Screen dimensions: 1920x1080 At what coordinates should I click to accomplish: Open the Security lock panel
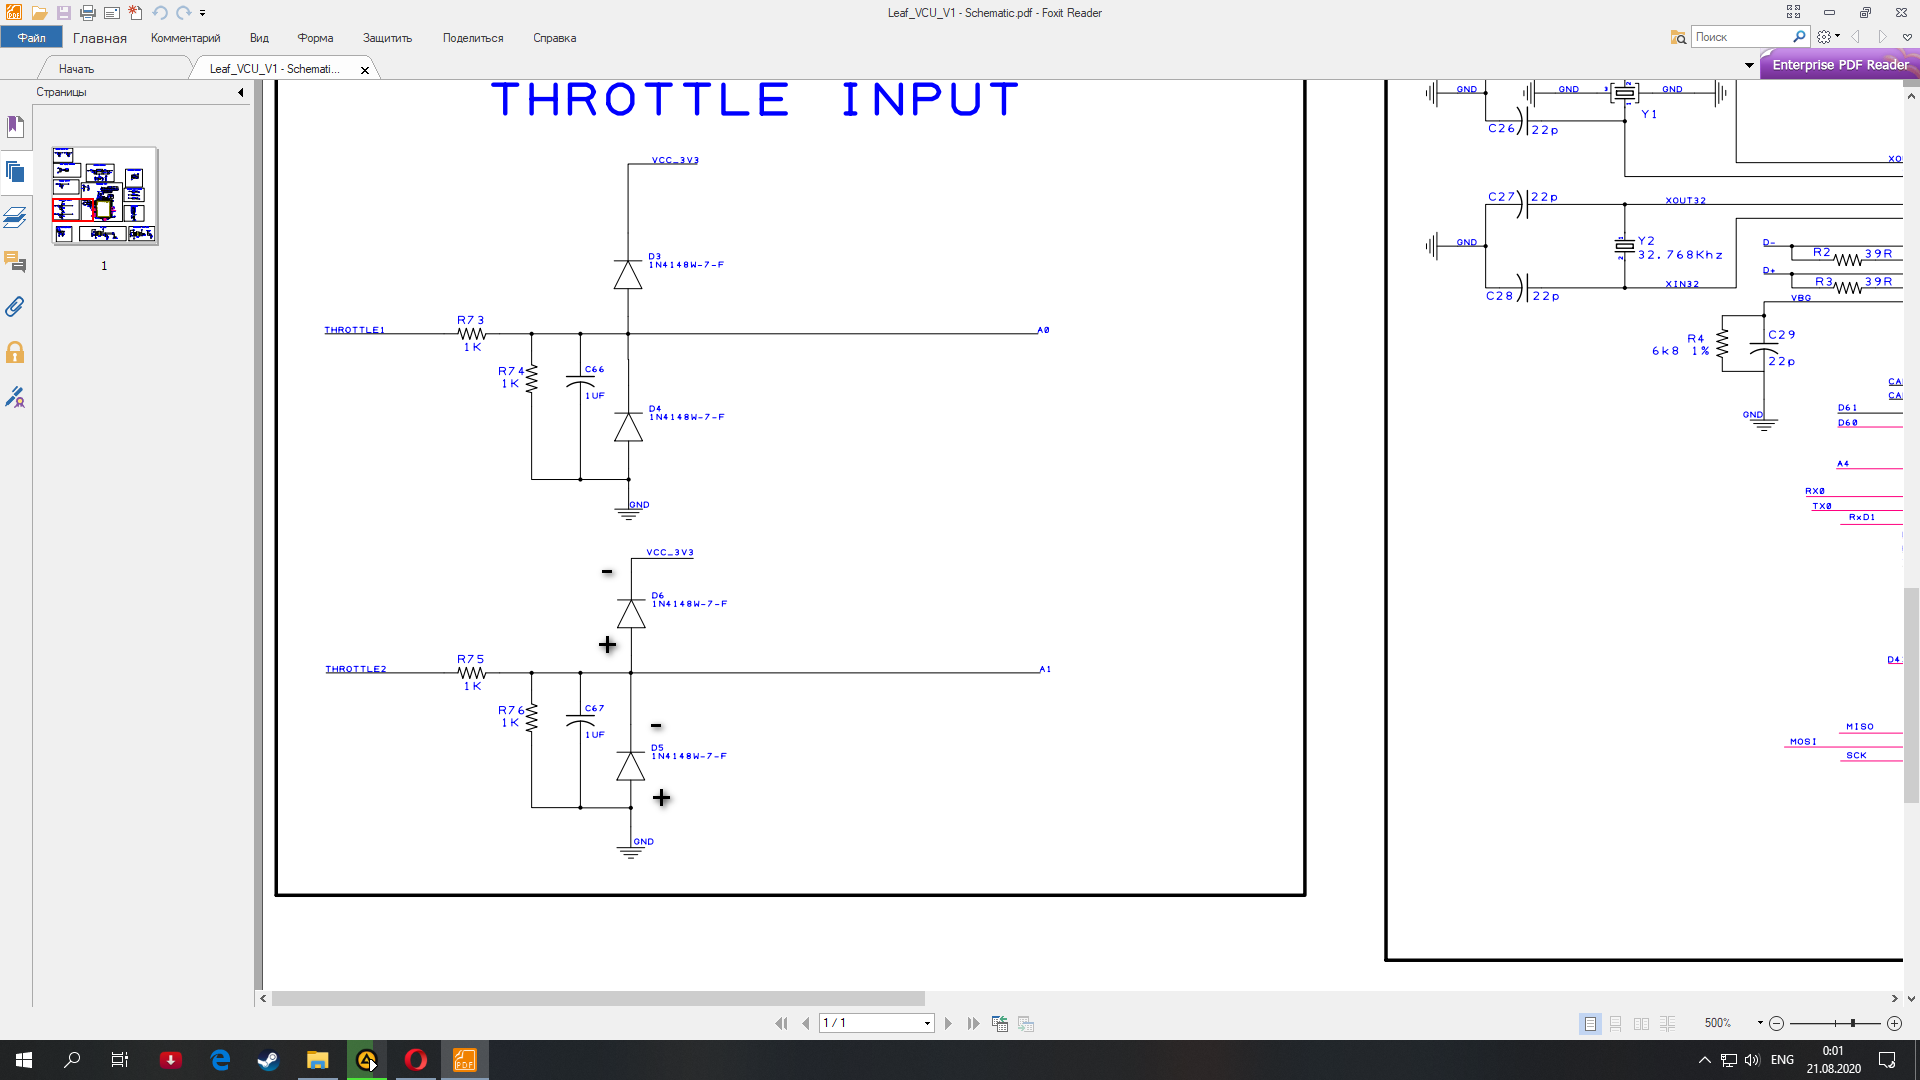point(15,352)
